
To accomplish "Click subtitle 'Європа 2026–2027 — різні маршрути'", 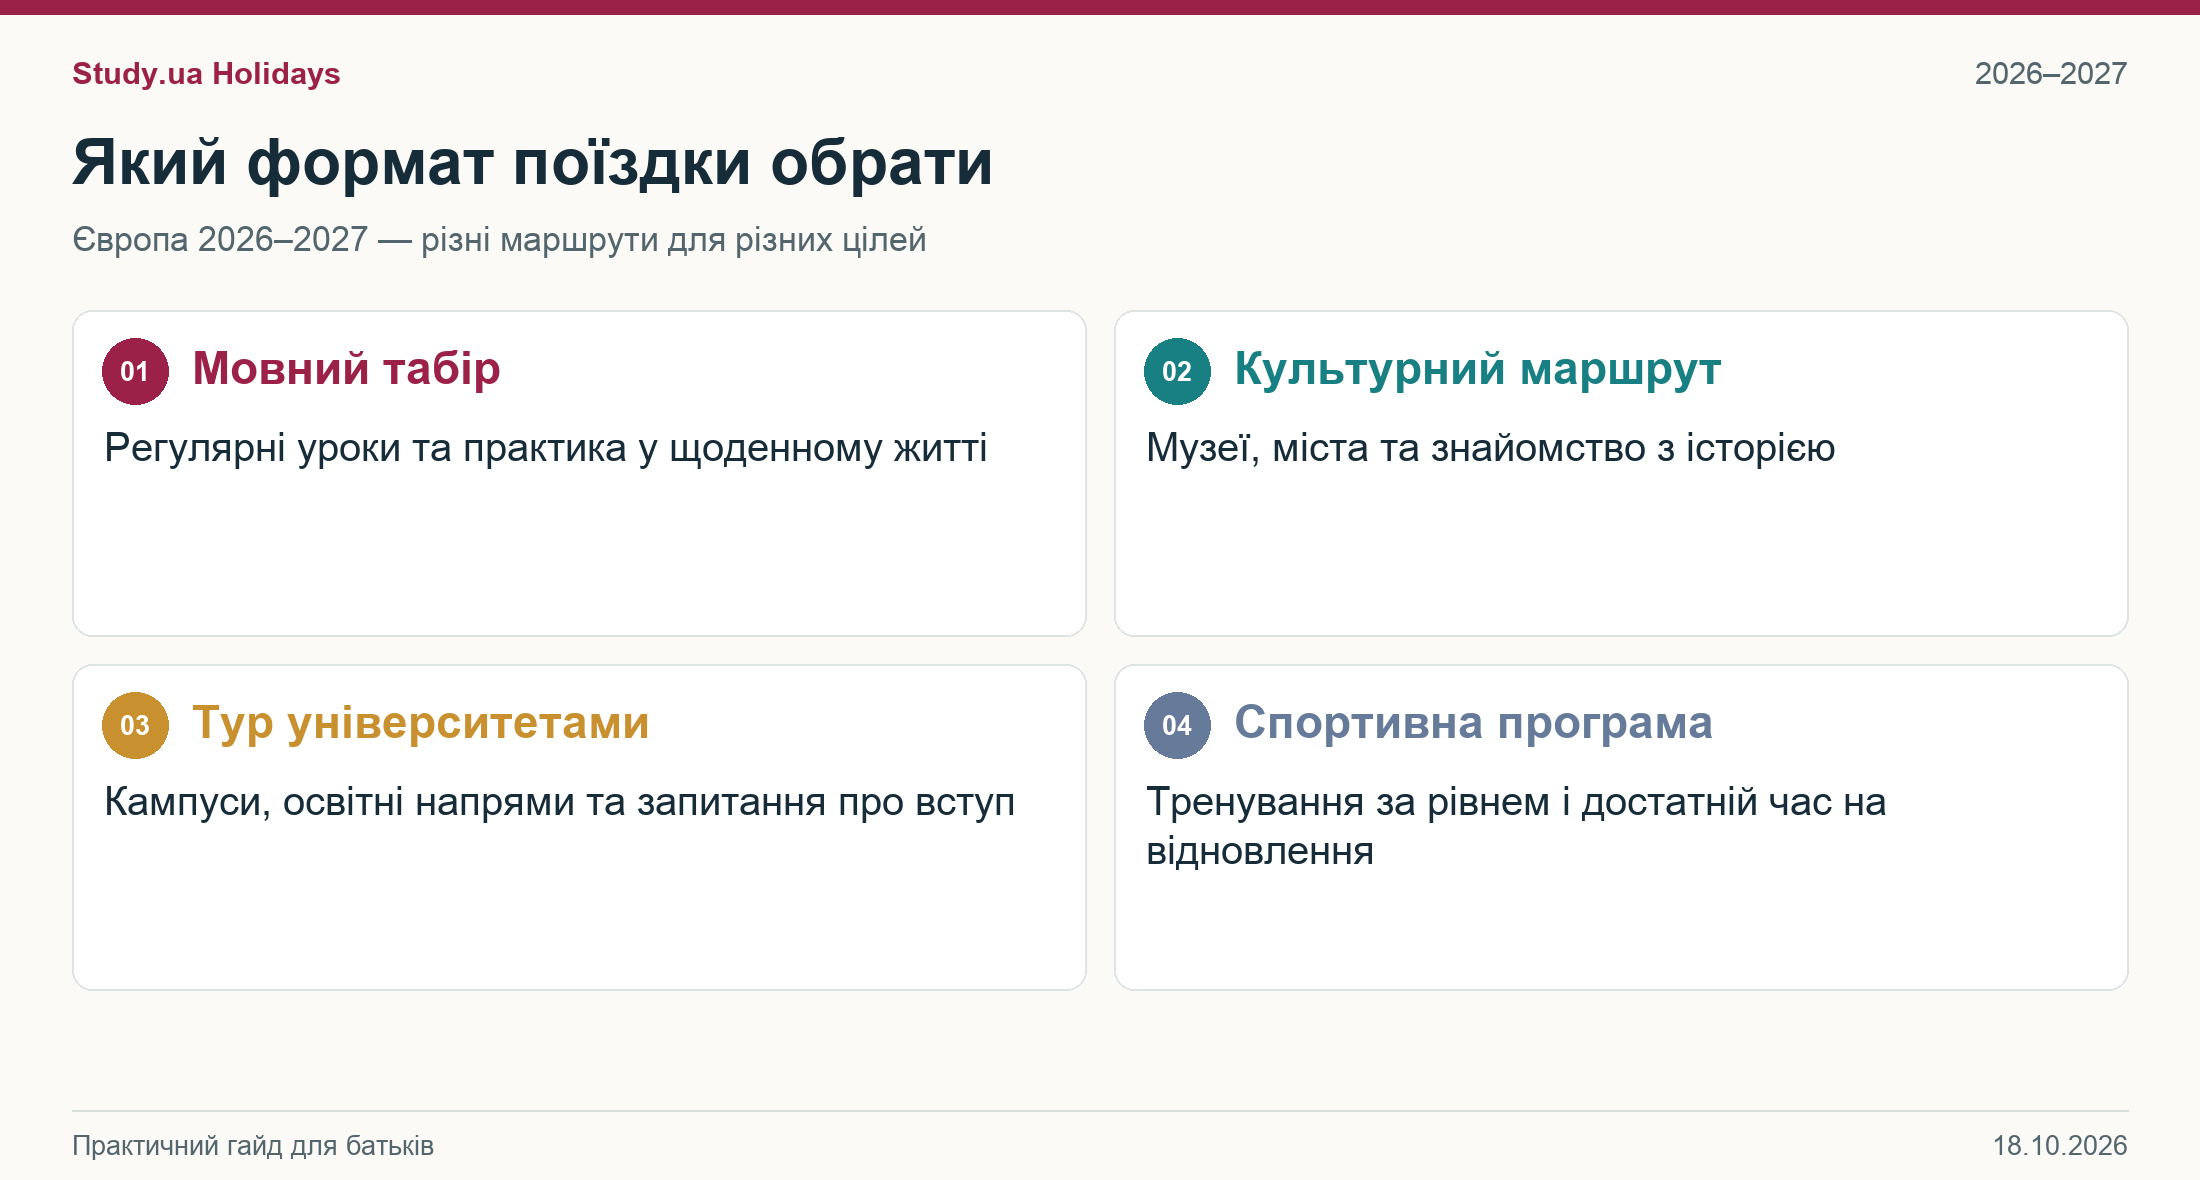I will [x=365, y=240].
